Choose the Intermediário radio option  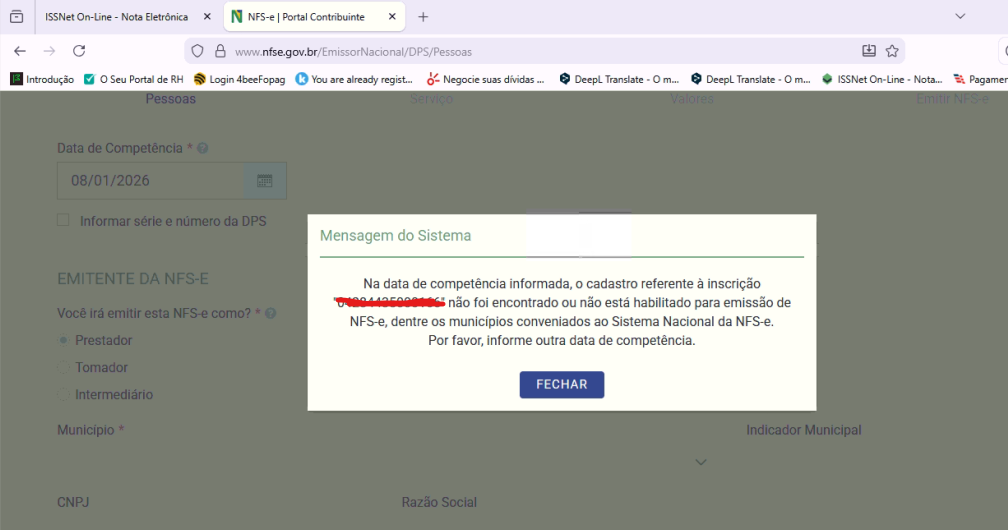[x=64, y=394]
